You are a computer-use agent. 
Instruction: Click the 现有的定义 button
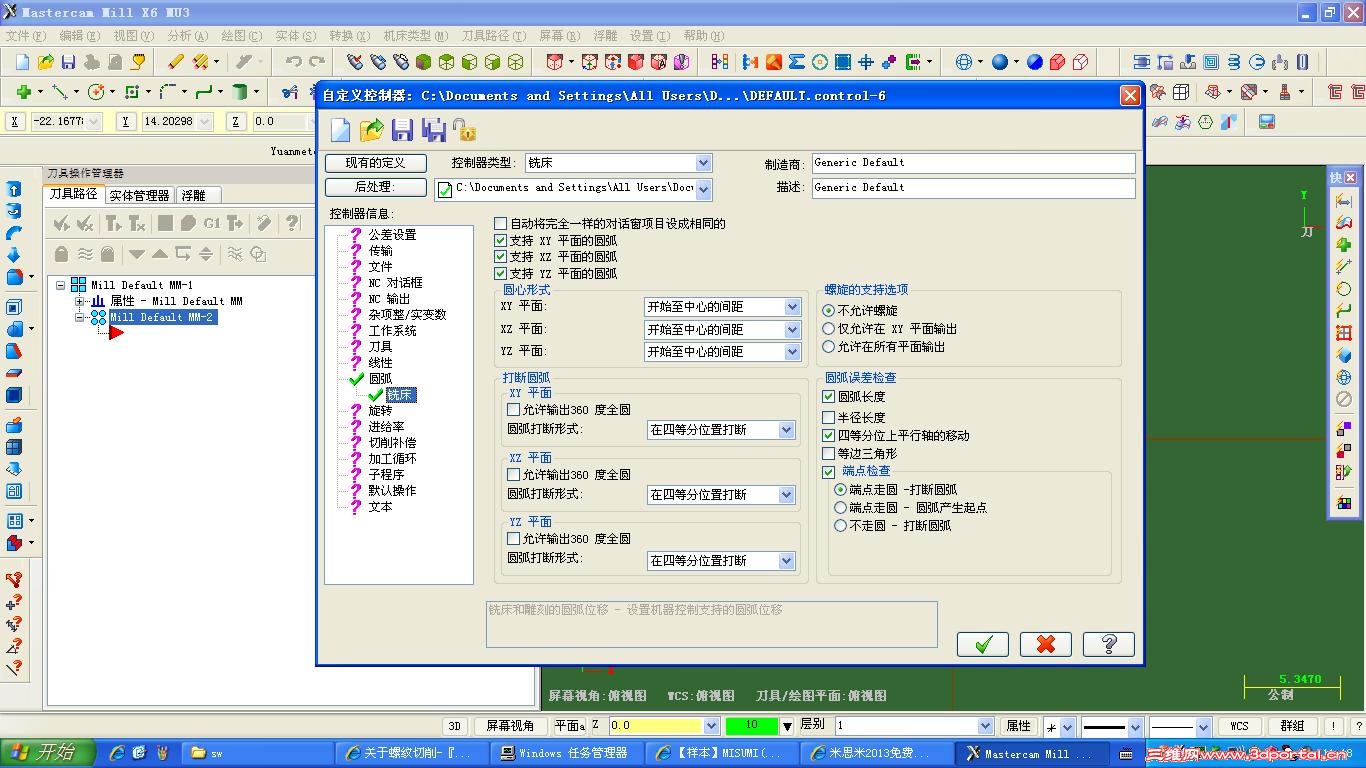[x=376, y=163]
